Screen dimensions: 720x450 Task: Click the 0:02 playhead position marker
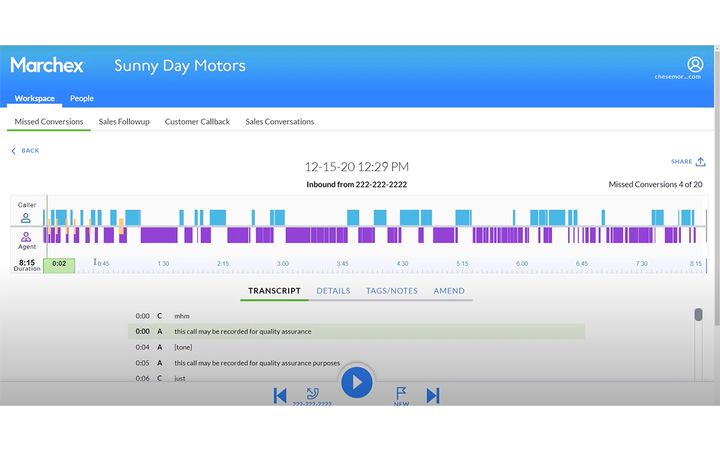click(59, 265)
